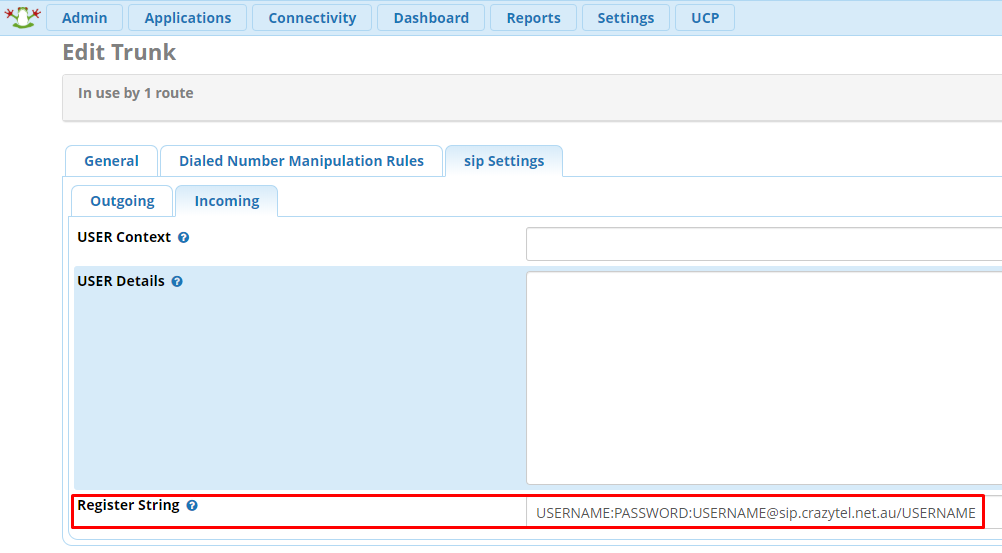Click the UCP button in navigation bar
This screenshot has height=553, width=1002.
pos(705,18)
